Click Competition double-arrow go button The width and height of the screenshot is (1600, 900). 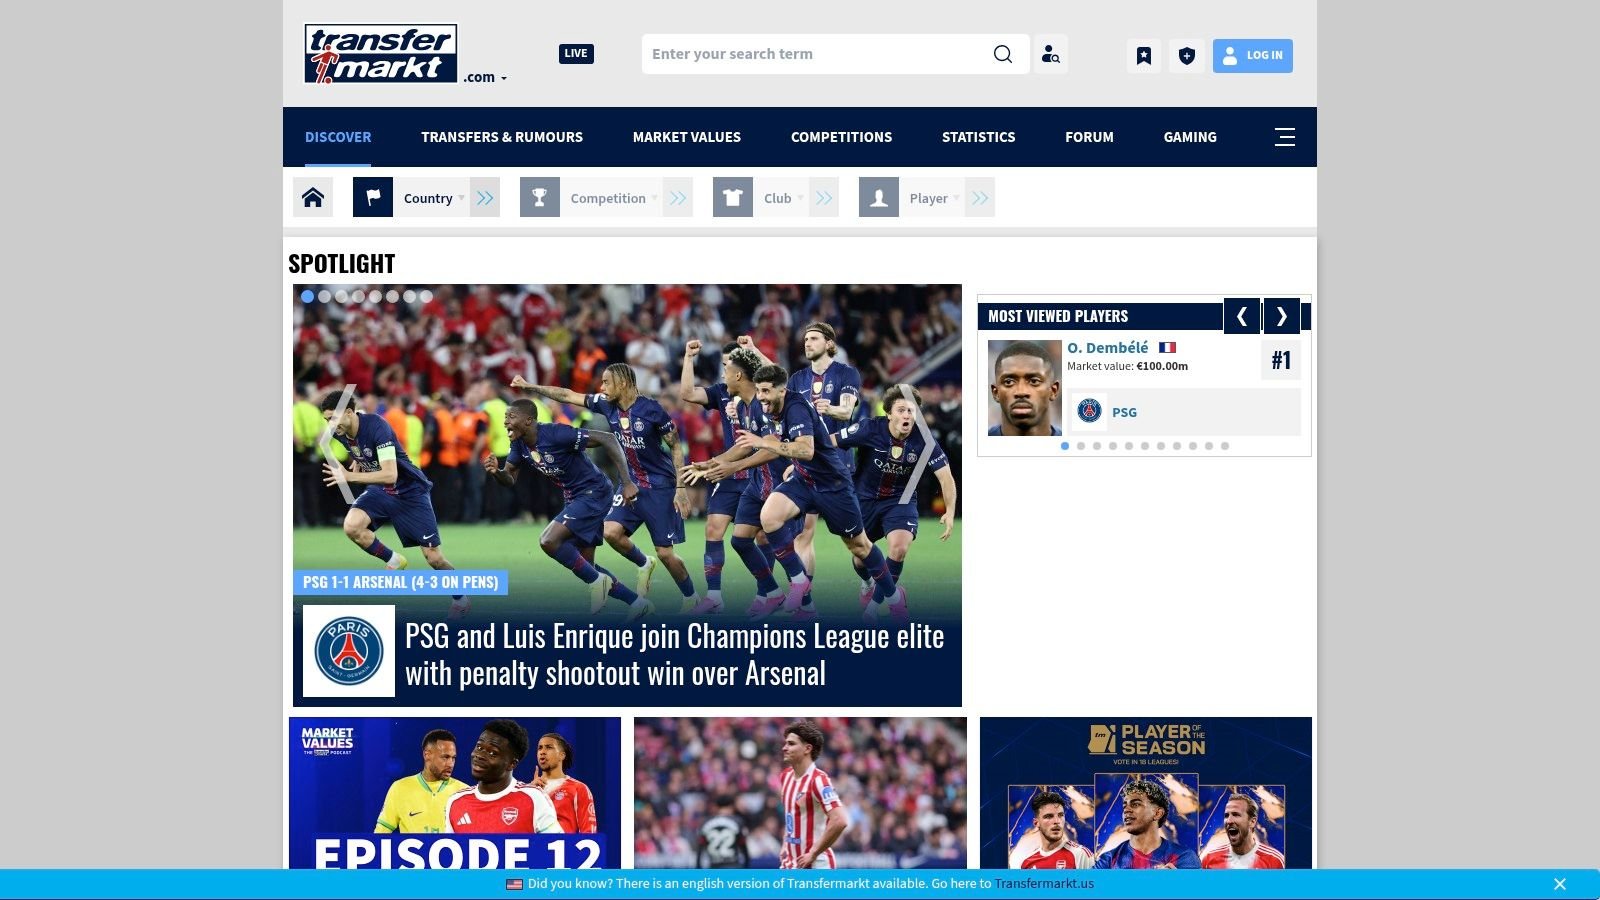click(678, 197)
